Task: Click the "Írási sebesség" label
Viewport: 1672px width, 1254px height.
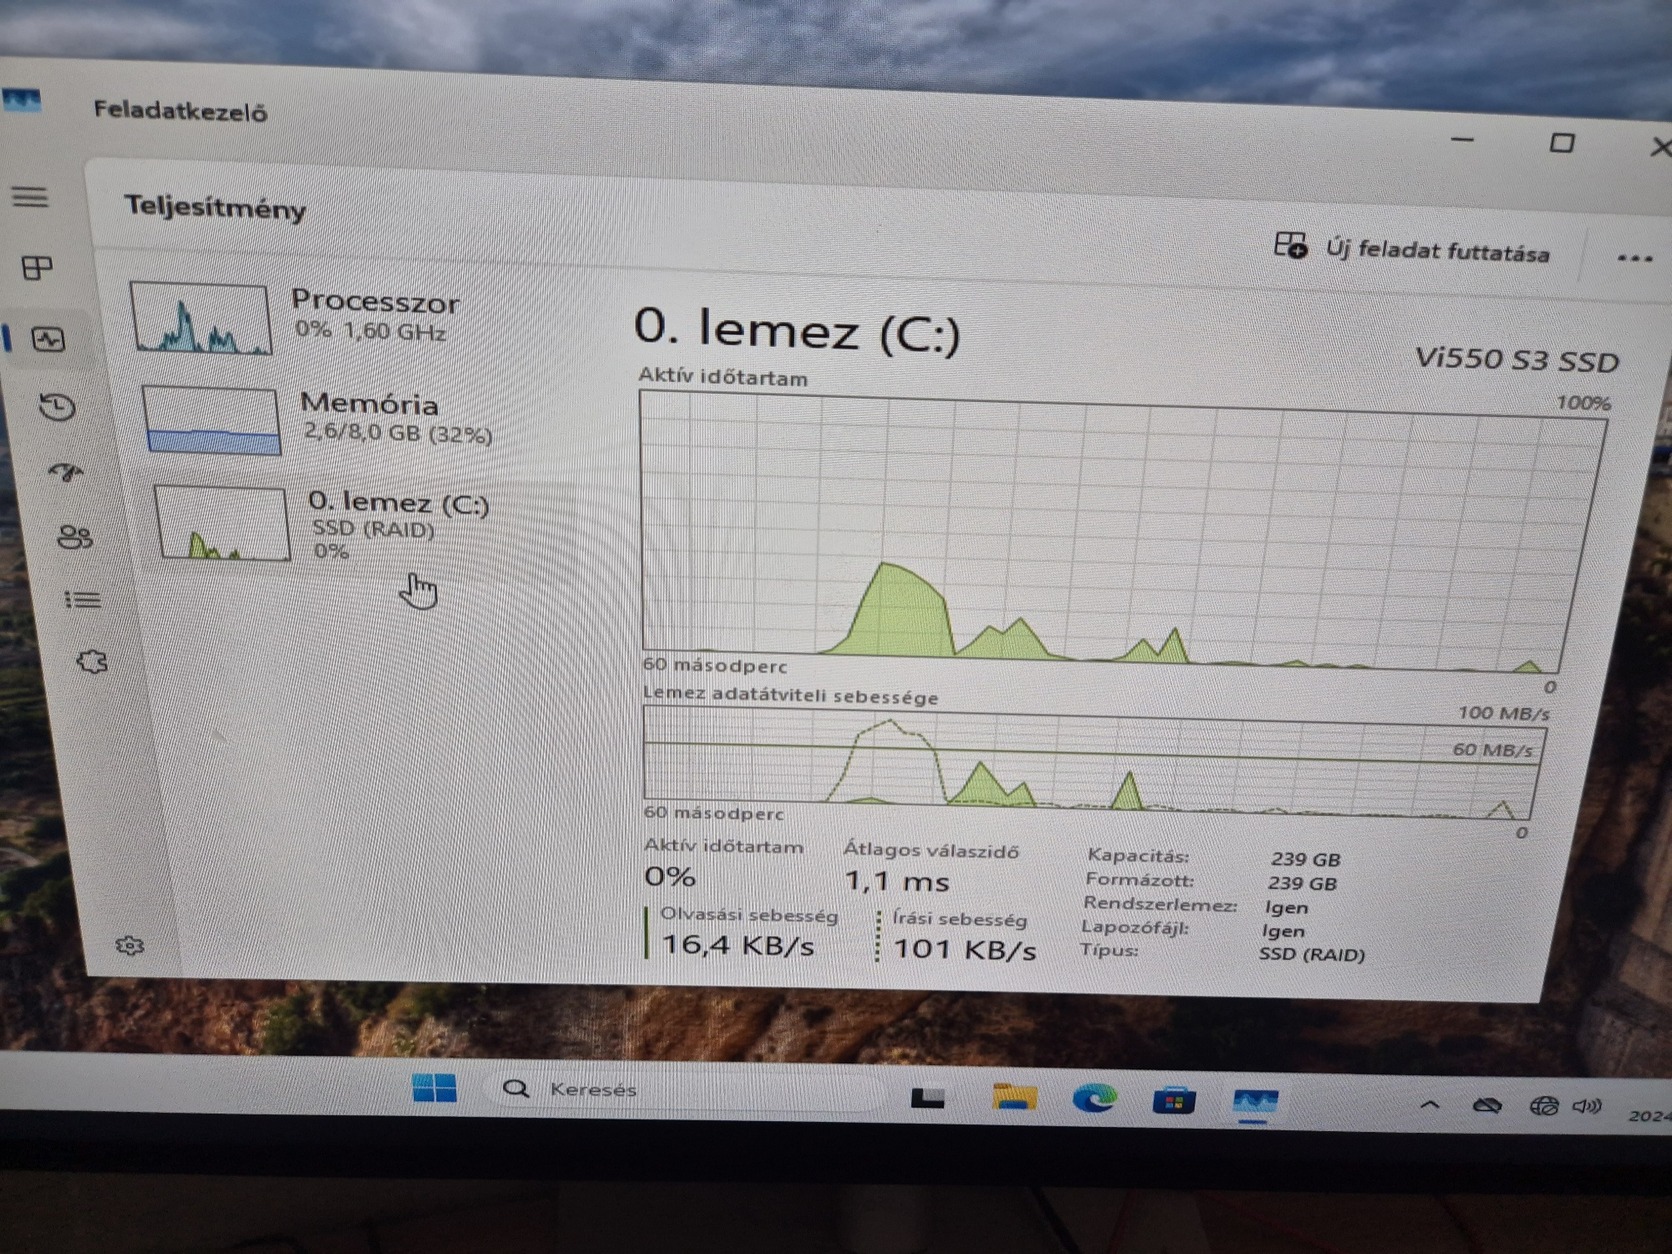Action: pyautogui.click(x=959, y=918)
